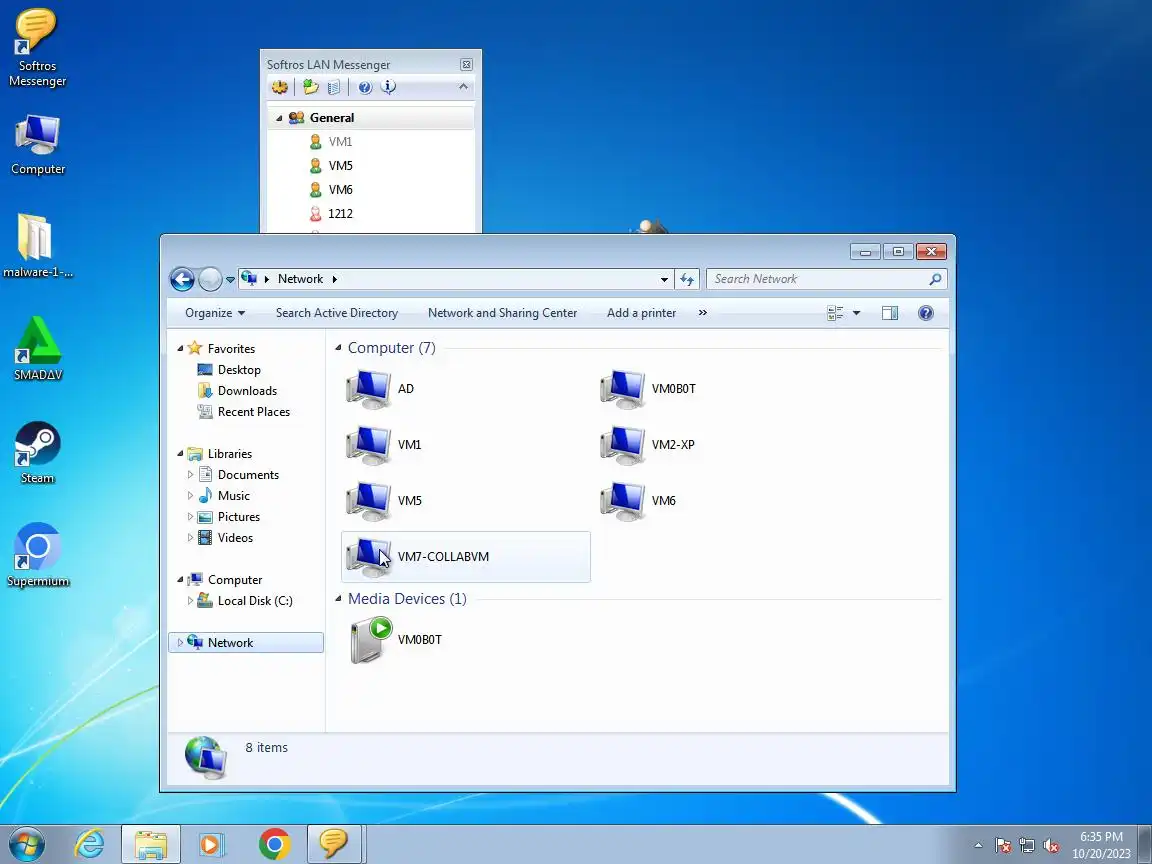Launch Google Chrome from taskbar
The width and height of the screenshot is (1152, 864).
tap(275, 844)
